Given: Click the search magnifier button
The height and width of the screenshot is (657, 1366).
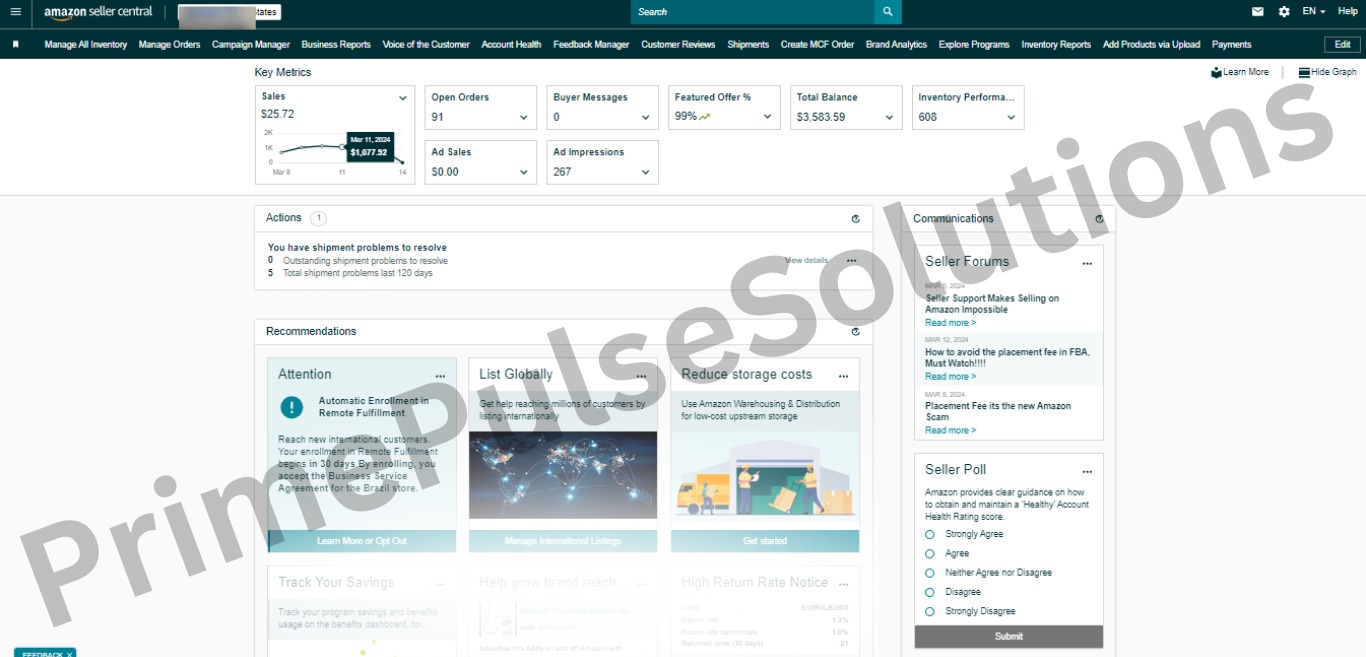Looking at the screenshot, I should pos(887,12).
